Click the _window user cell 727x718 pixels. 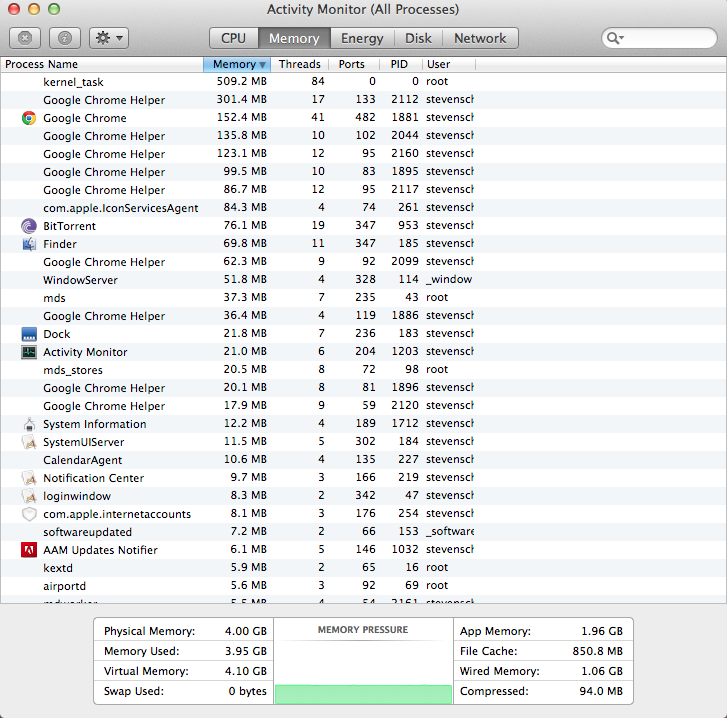[x=449, y=279]
